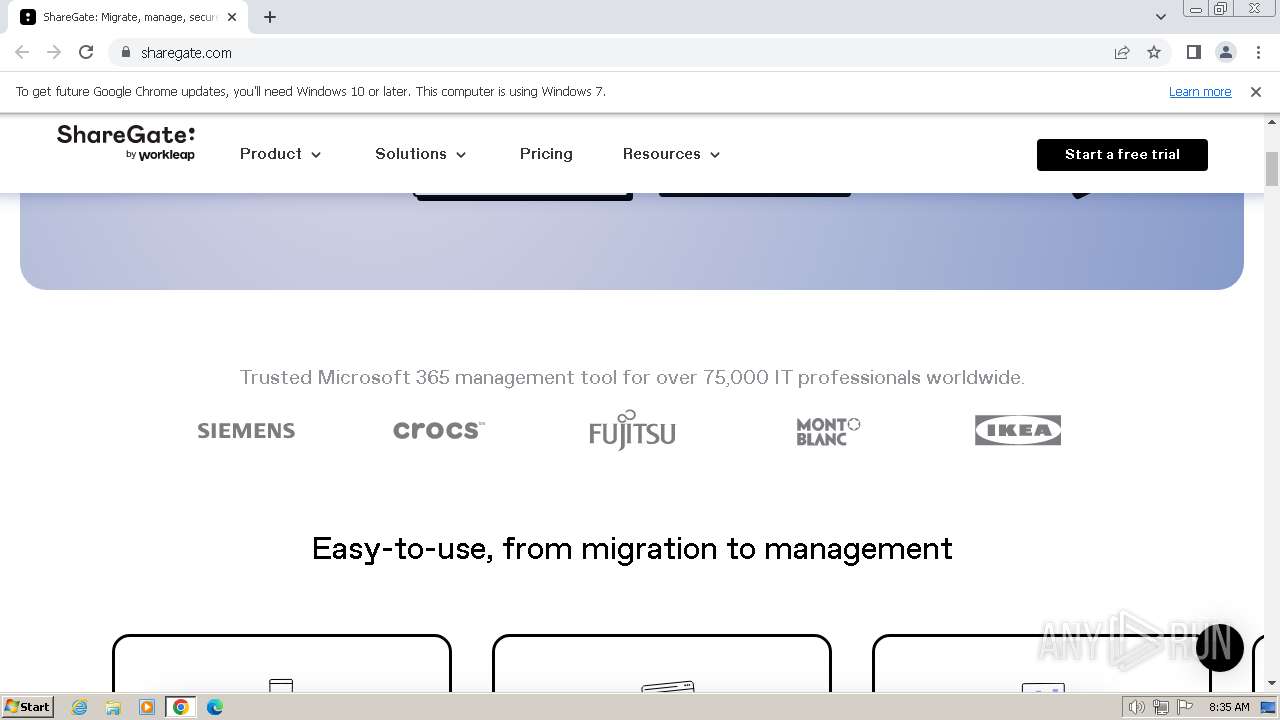Open the Pricing page
This screenshot has height=720, width=1280.
[546, 154]
